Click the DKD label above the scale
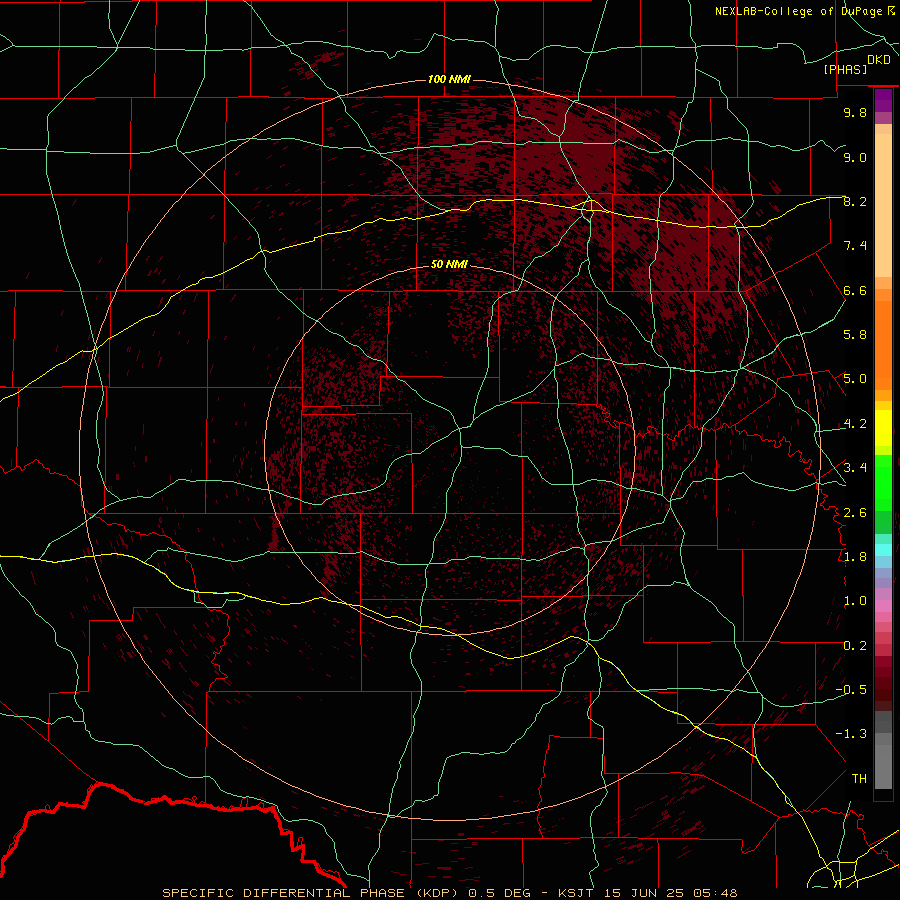This screenshot has height=900, width=900. pyautogui.click(x=879, y=60)
